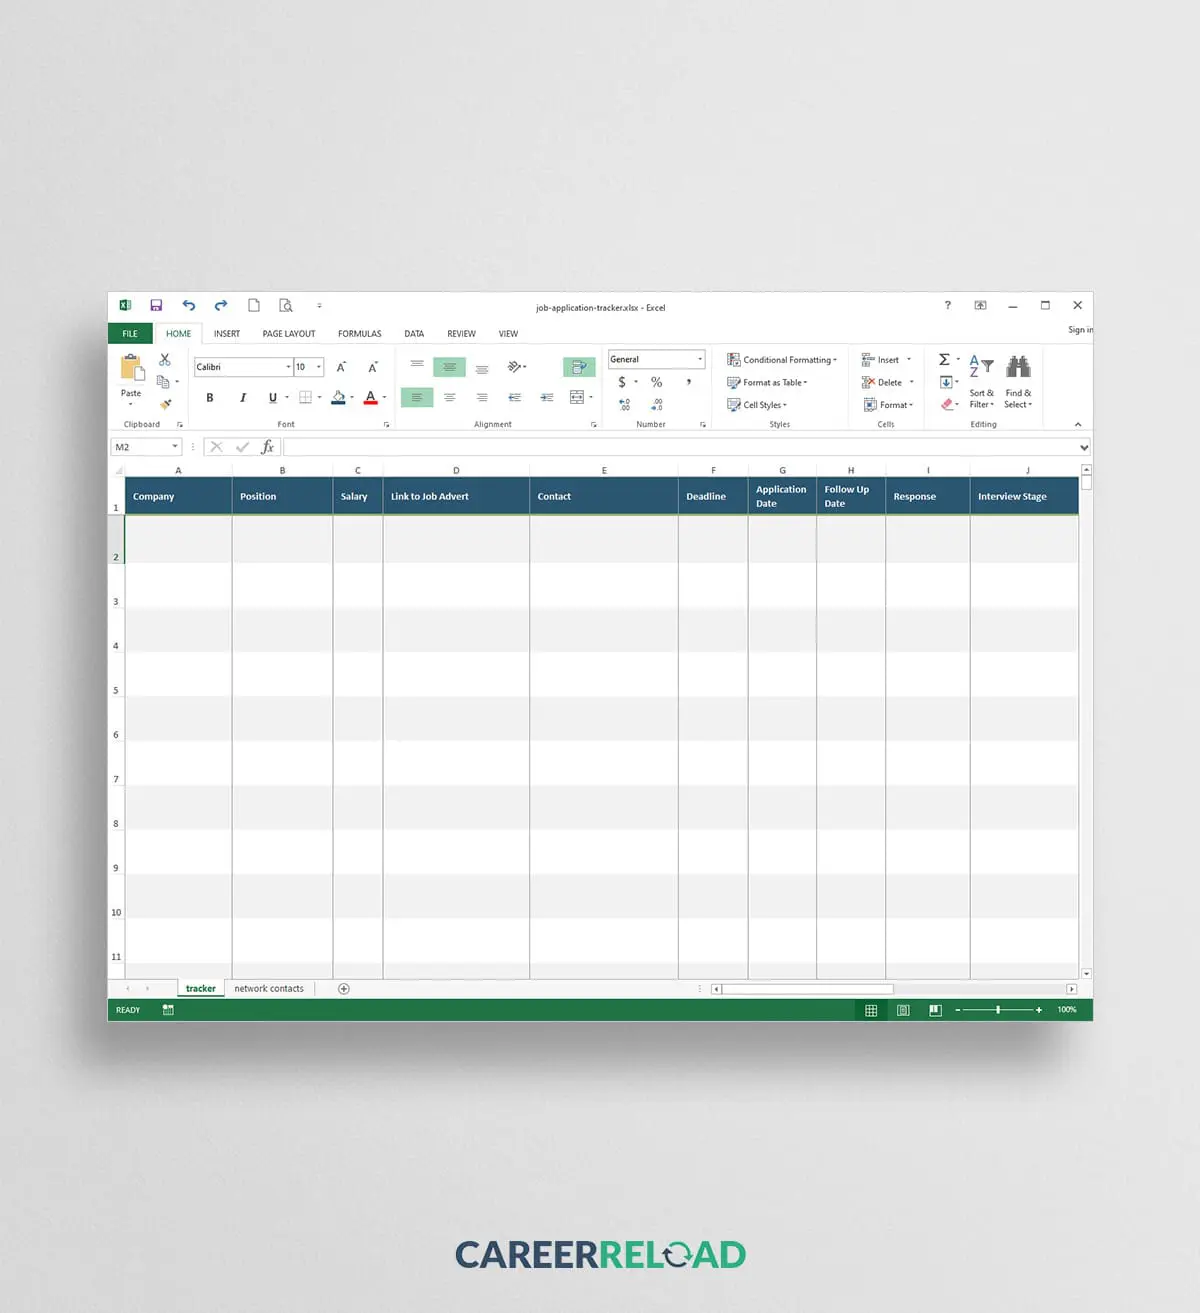The height and width of the screenshot is (1313, 1200).
Task: Click the Save icon in quick access toolbar
Action: click(156, 306)
